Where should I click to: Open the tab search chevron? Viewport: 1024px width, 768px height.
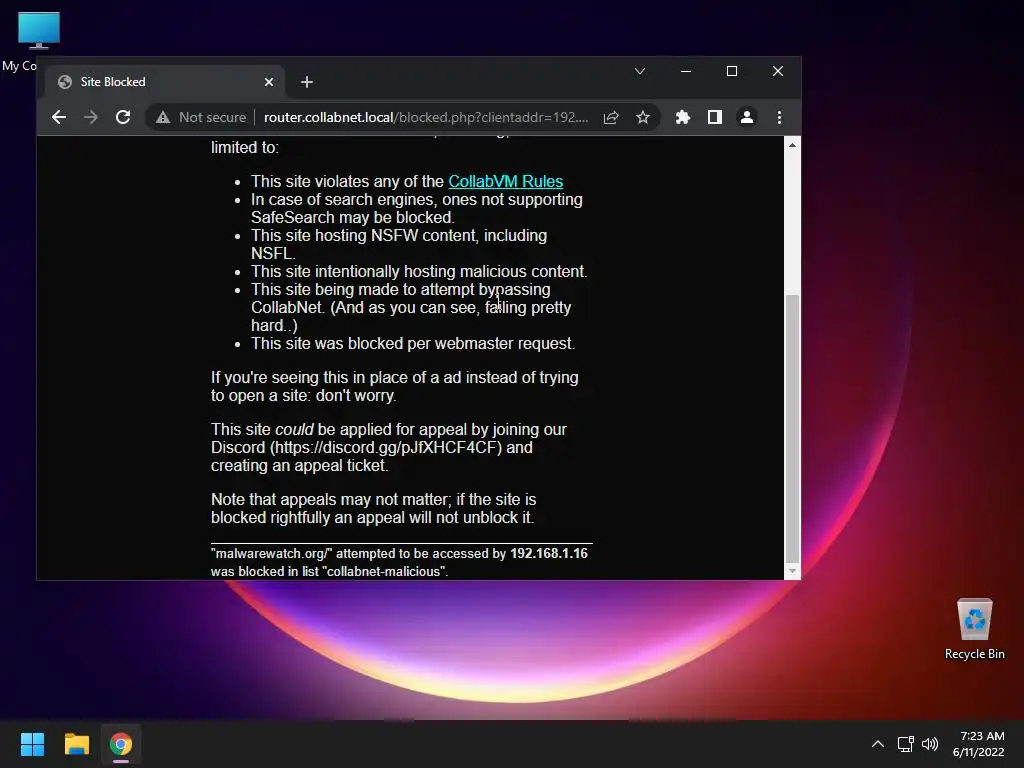click(640, 71)
